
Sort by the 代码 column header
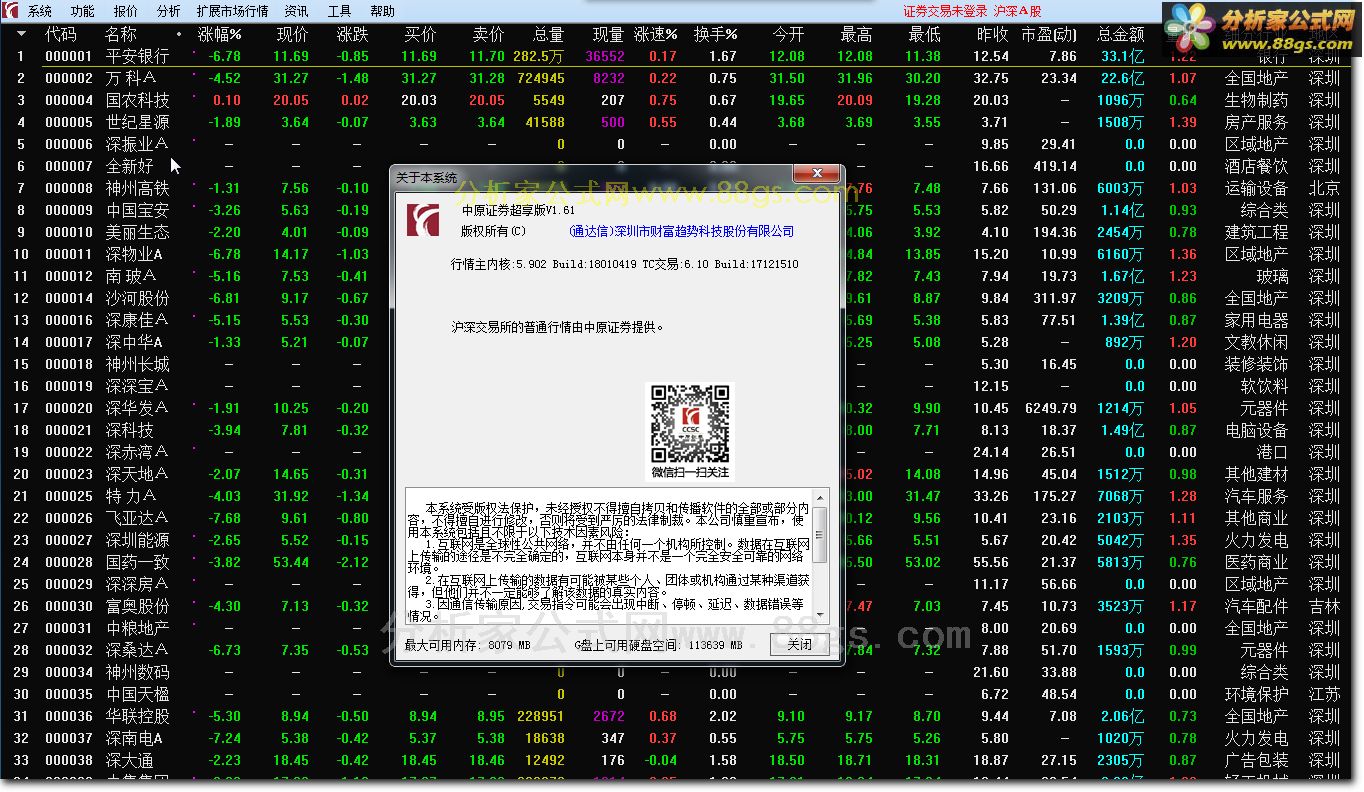61,34
